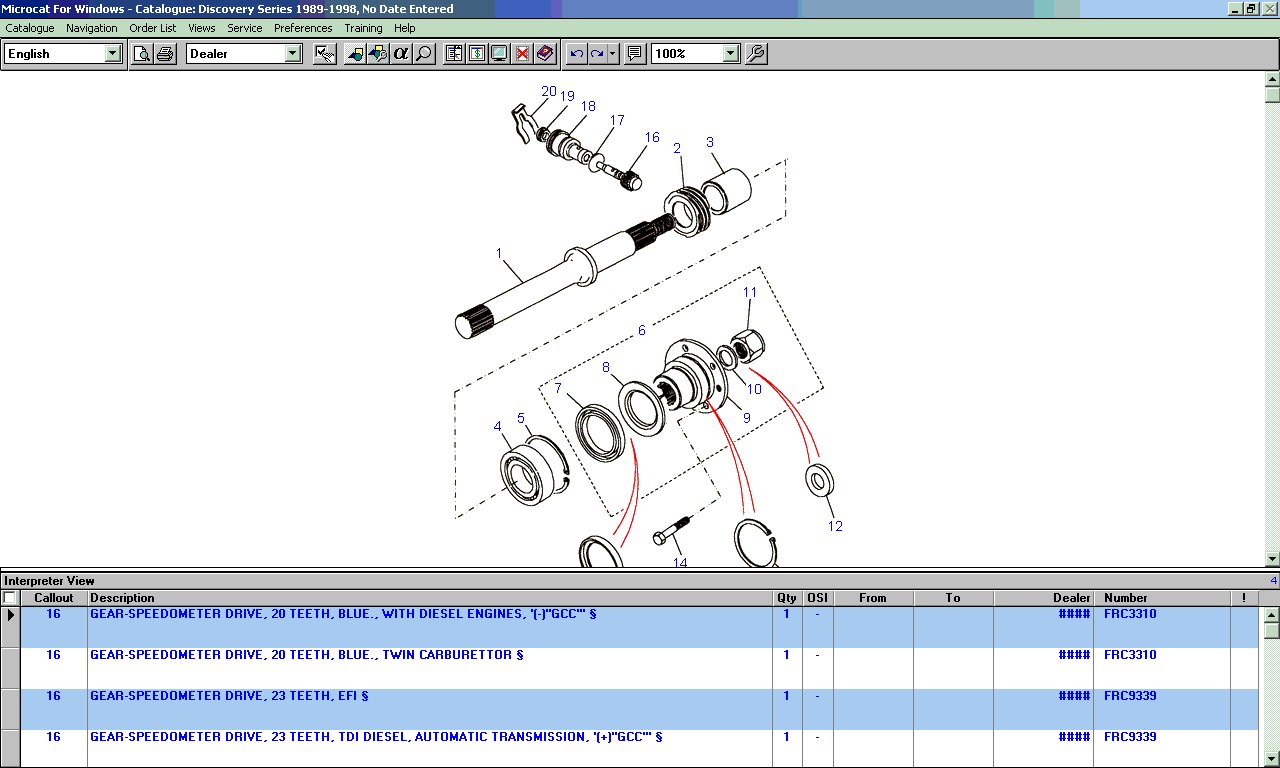Viewport: 1280px width, 768px height.
Task: Click the undo arrow icon
Action: click(x=576, y=54)
